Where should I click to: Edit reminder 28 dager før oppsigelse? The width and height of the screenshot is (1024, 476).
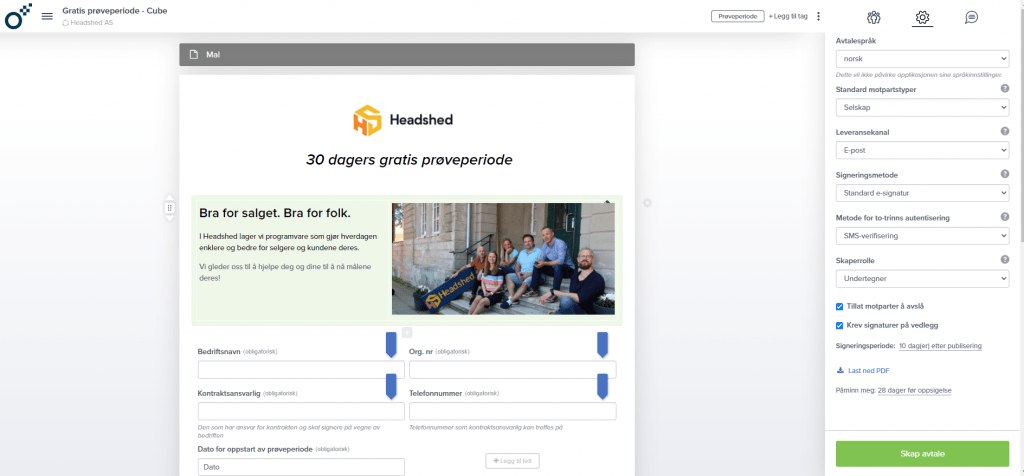pos(914,390)
